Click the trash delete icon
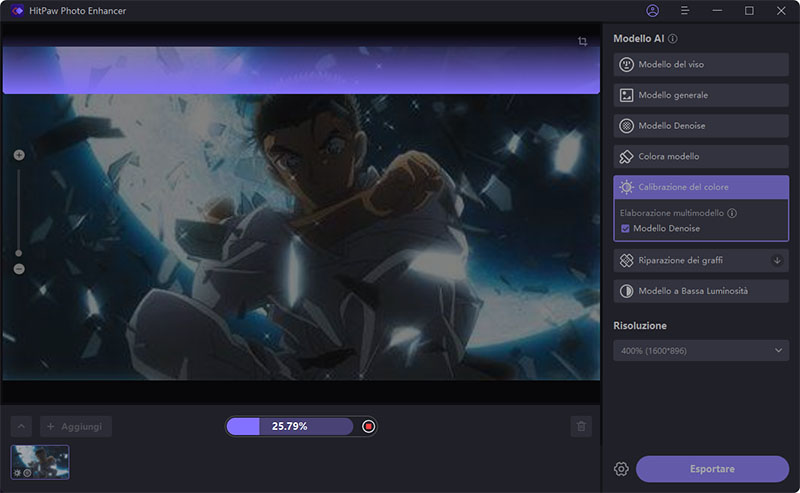This screenshot has width=800, height=493. point(581,427)
